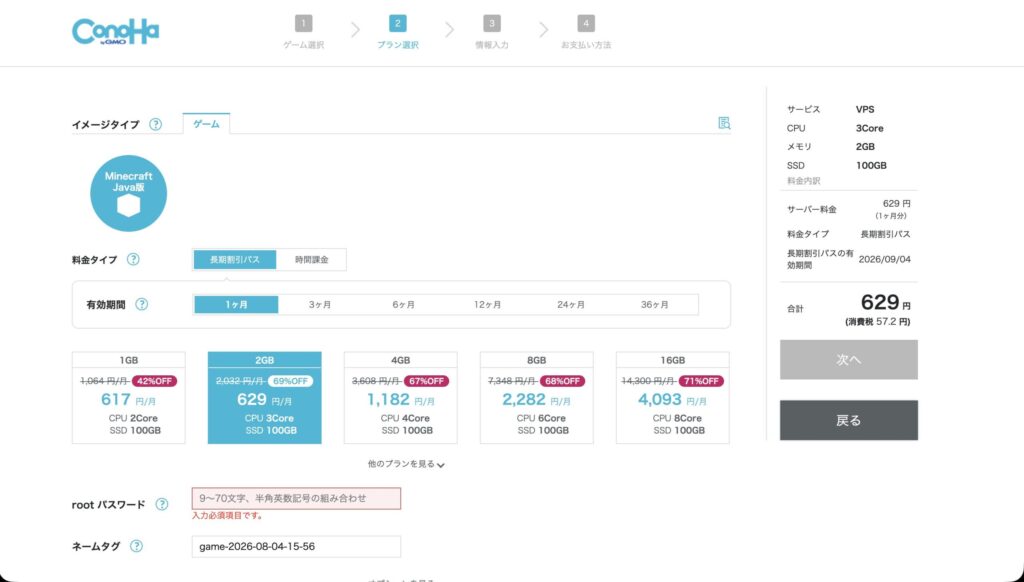Switch to the ゲーム tab

206,123
